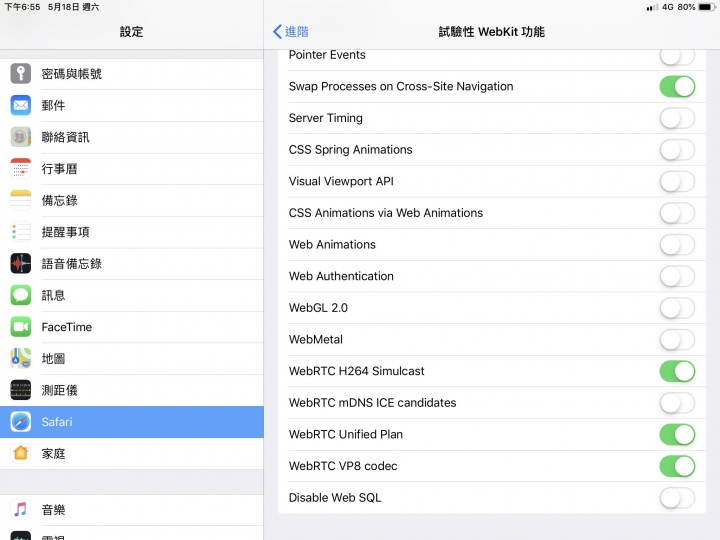Enable CSS Spring Animations switch
Image resolution: width=720 pixels, height=540 pixels.
(677, 150)
